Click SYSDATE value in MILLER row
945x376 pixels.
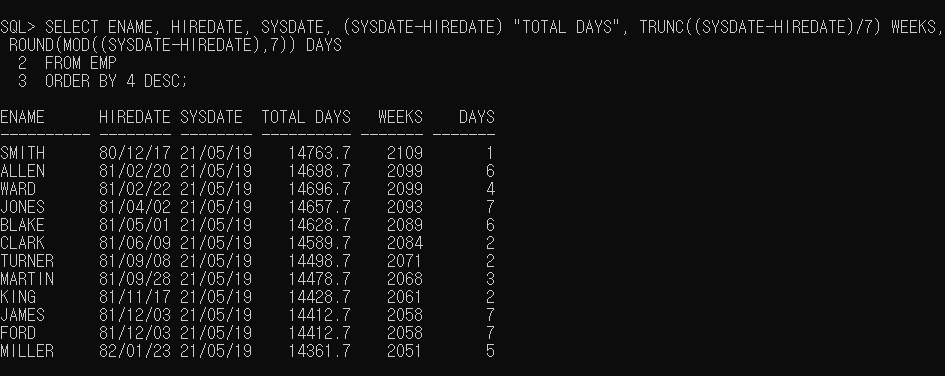click(216, 351)
